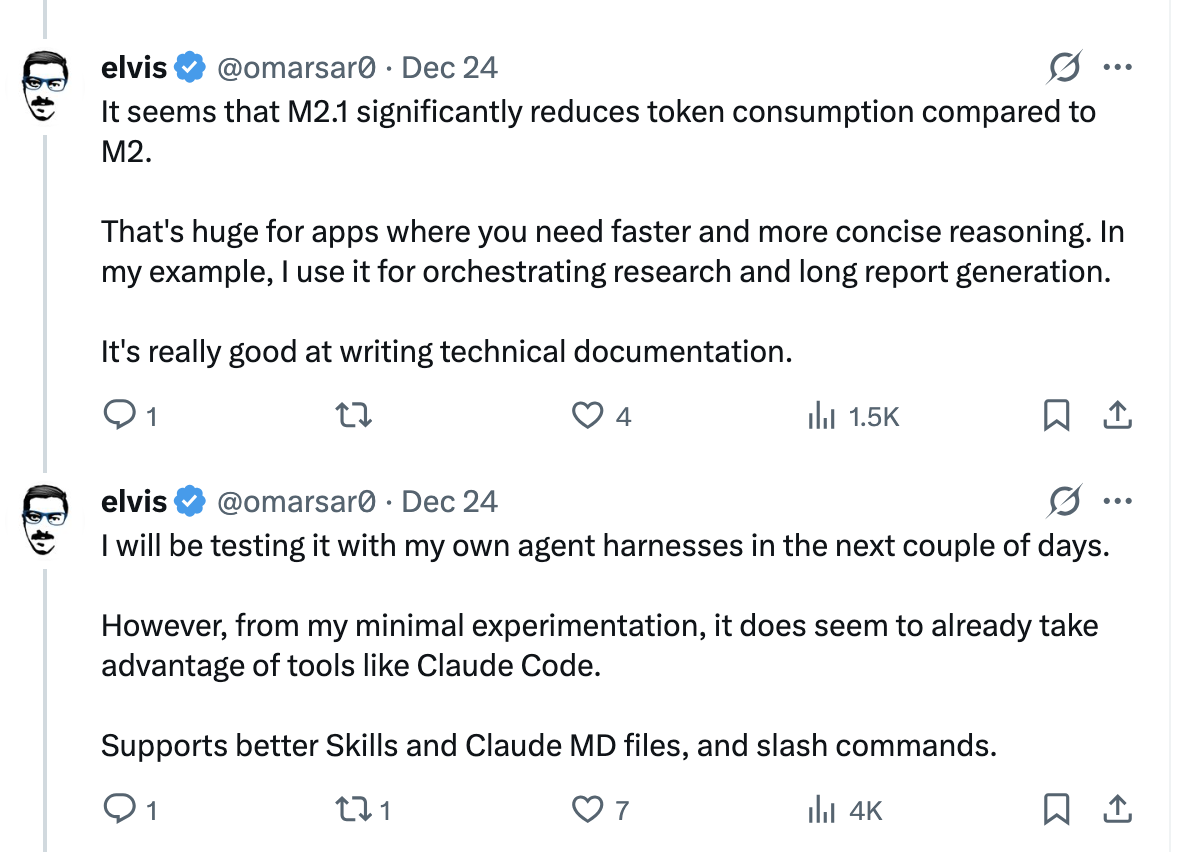Share the second tweet

point(1116,809)
